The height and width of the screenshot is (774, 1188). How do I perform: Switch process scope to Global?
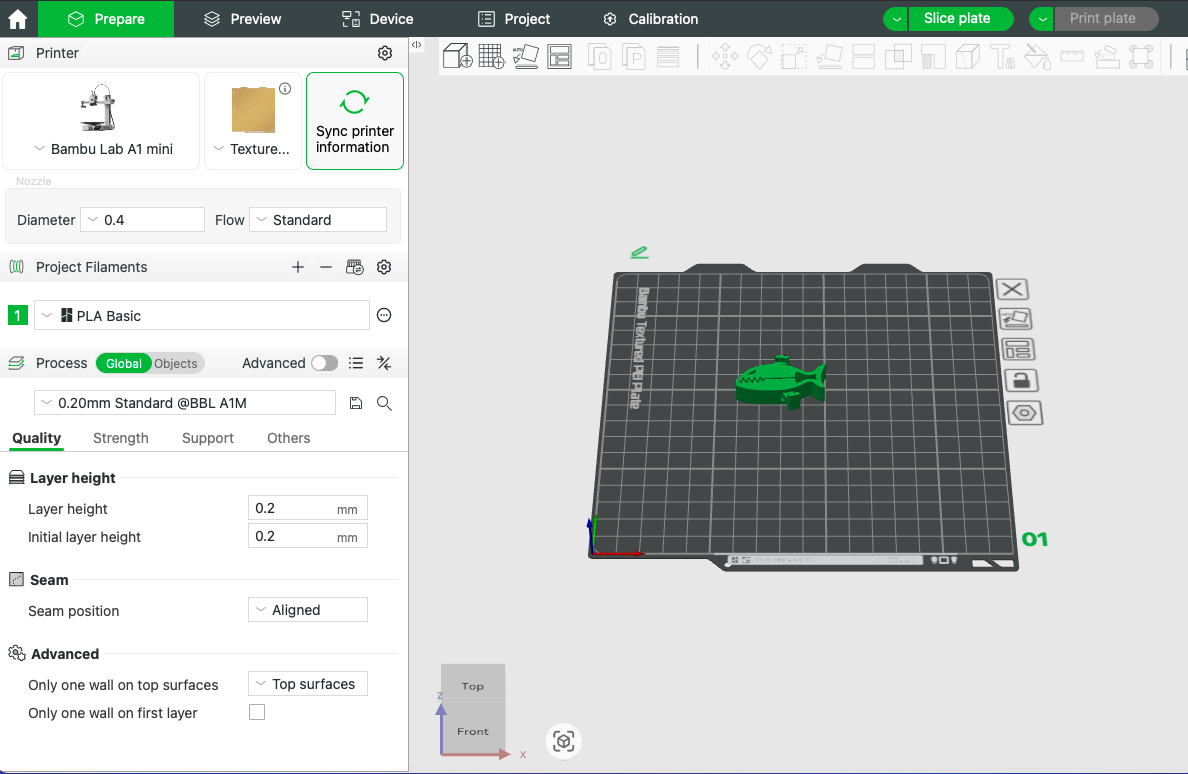pyautogui.click(x=123, y=364)
